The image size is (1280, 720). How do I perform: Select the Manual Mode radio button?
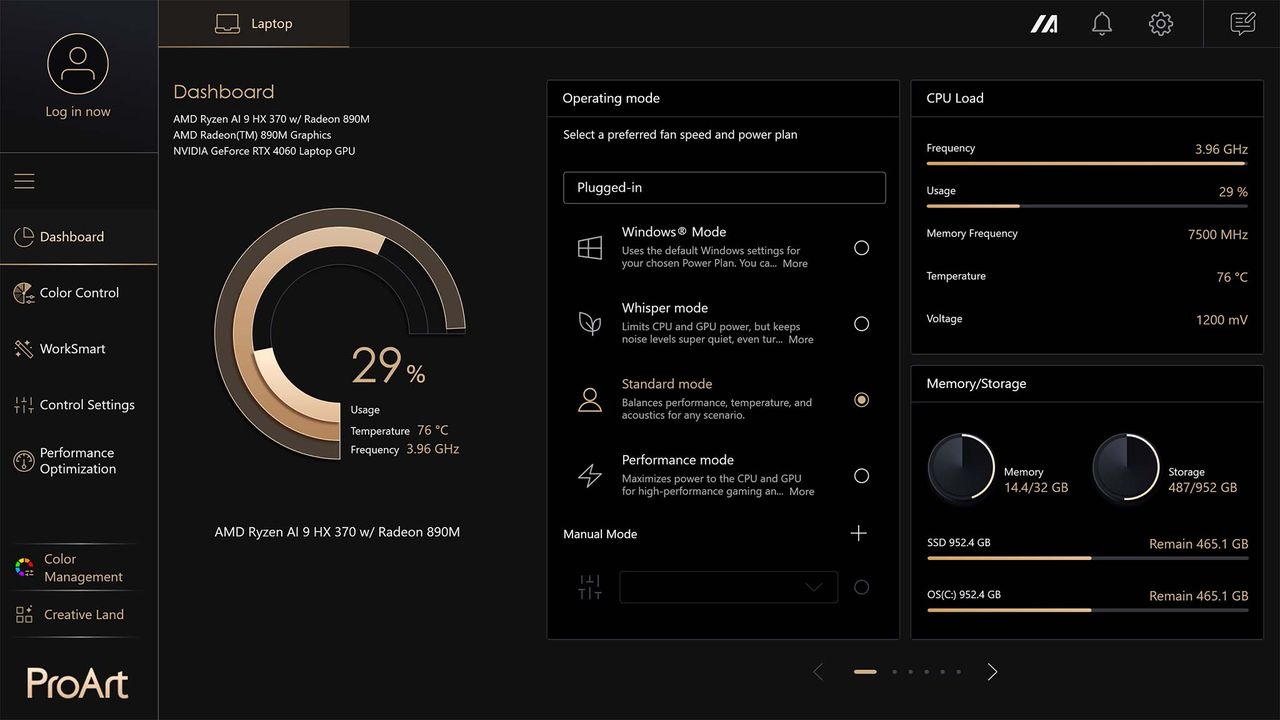coord(861,587)
